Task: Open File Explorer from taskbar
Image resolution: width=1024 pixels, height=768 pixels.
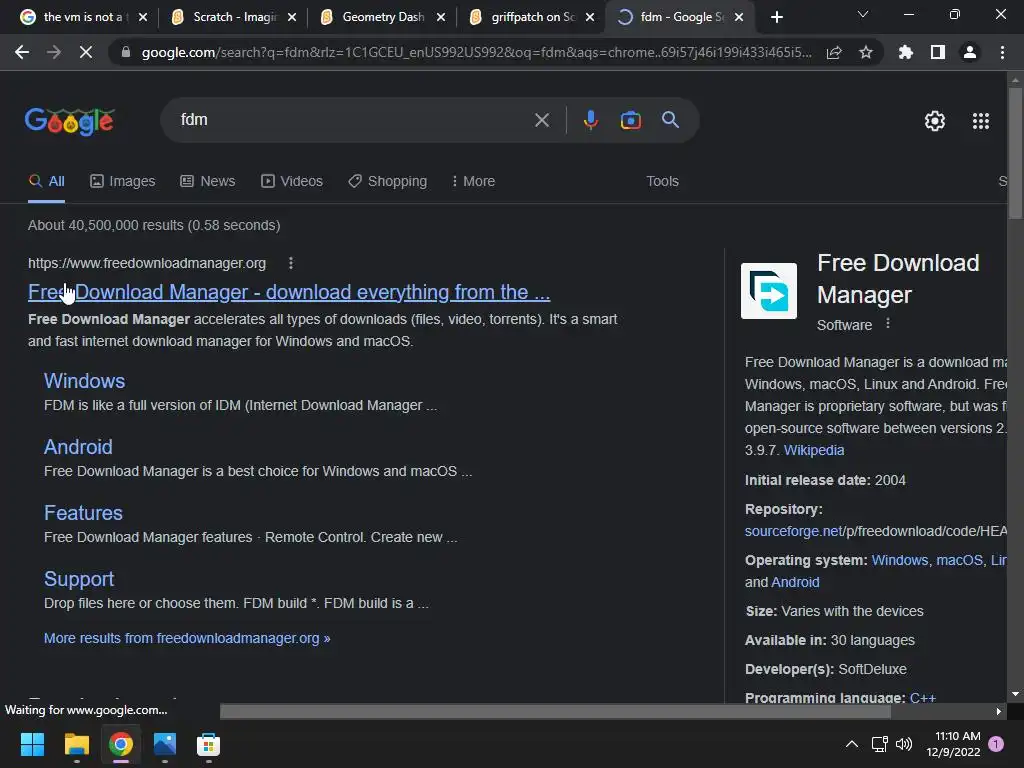Action: (x=76, y=744)
